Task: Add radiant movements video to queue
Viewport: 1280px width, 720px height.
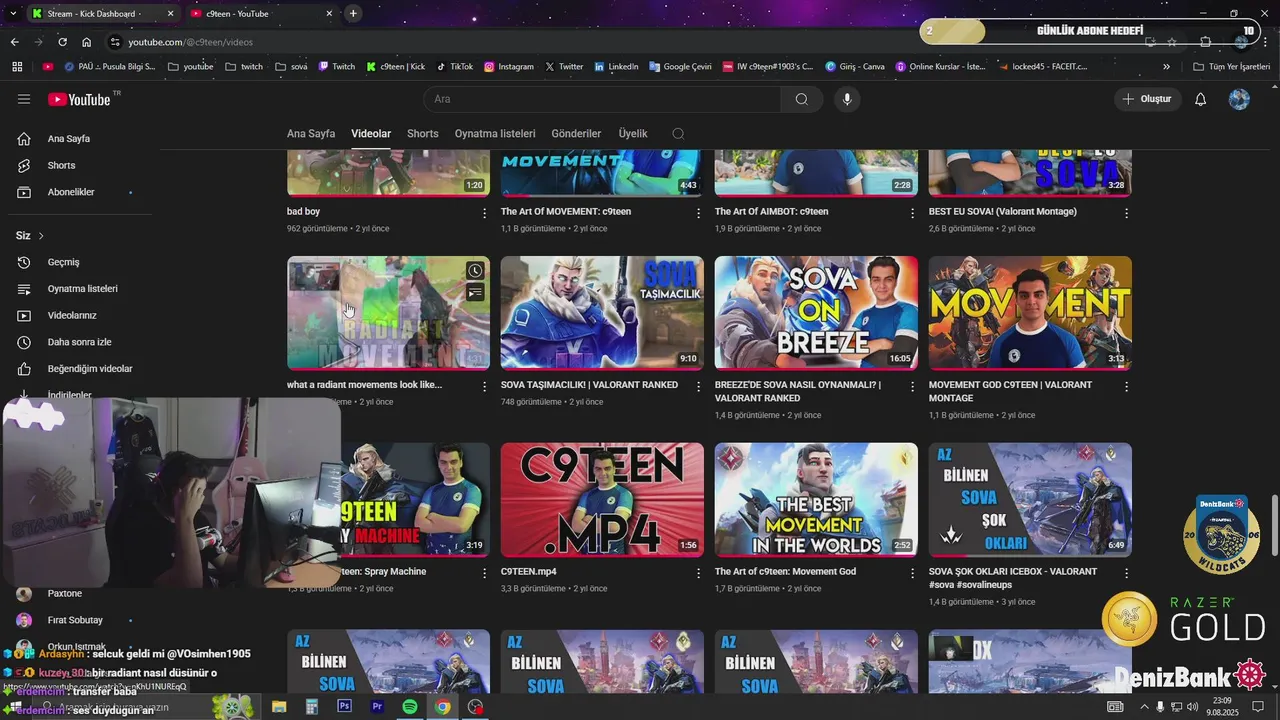Action: click(x=475, y=292)
